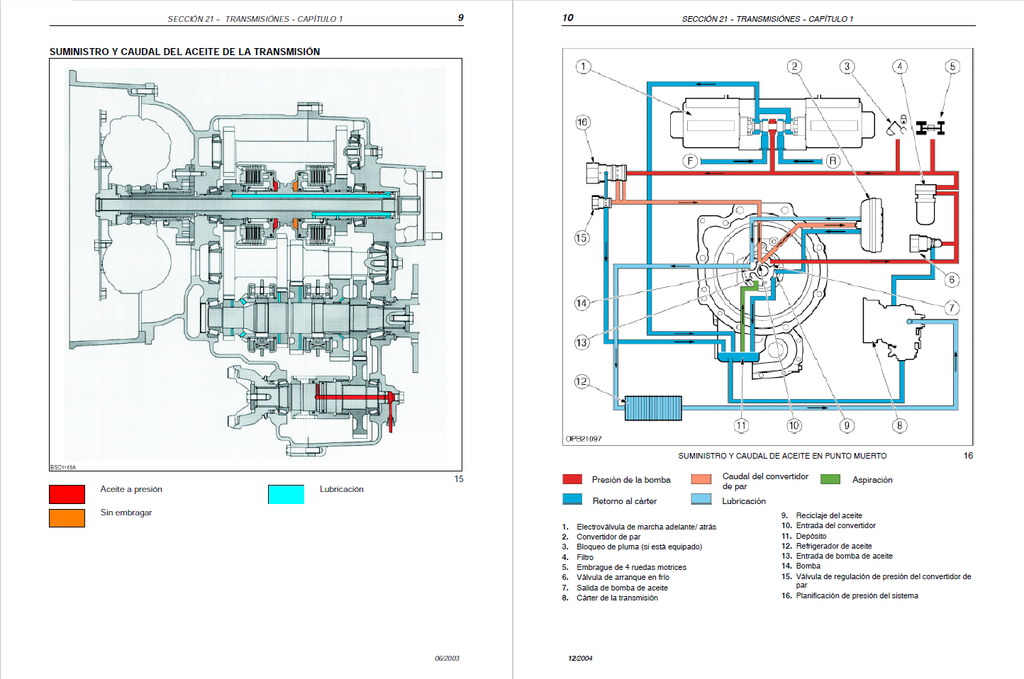
Task: Click the red 'Presión de la bomba' swatch
Action: pyautogui.click(x=572, y=479)
